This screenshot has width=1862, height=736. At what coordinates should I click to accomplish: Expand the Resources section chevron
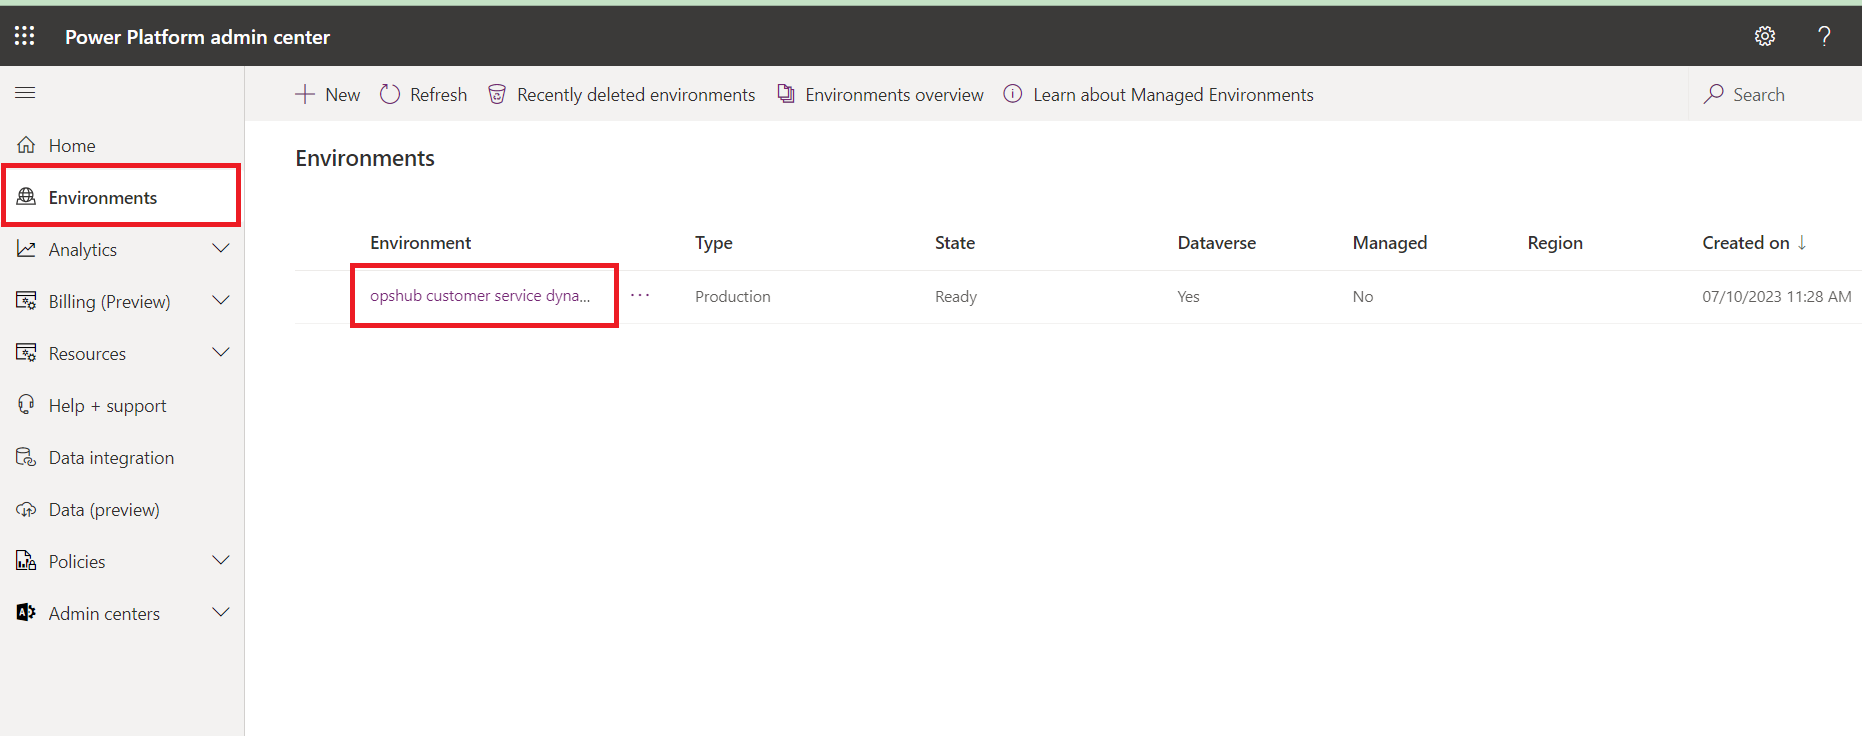[221, 353]
